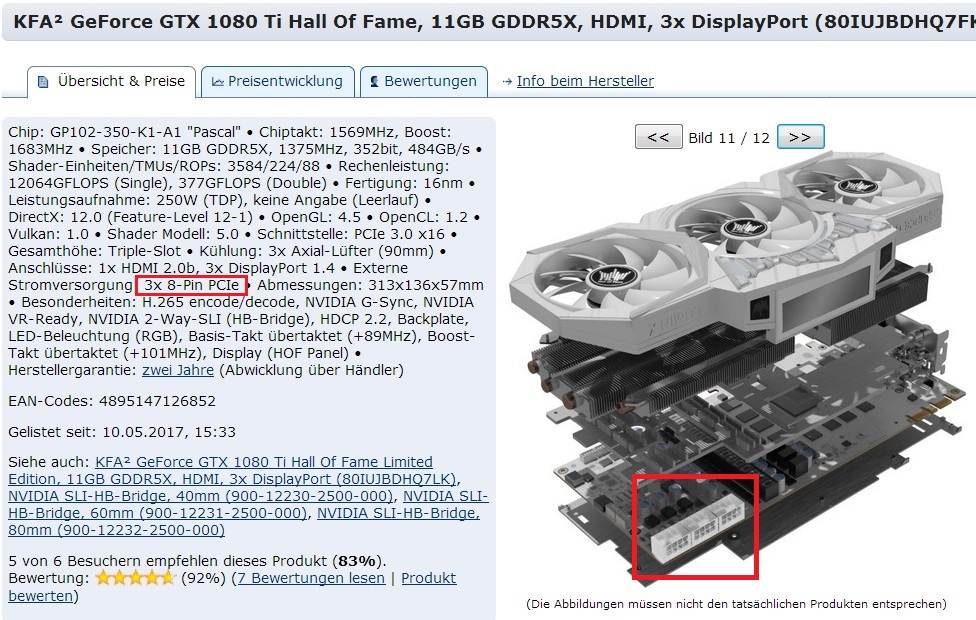This screenshot has height=620, width=976.
Task: Open NVIDIA SLI-HB-Bridge 80mm link
Action: [x=244, y=522]
